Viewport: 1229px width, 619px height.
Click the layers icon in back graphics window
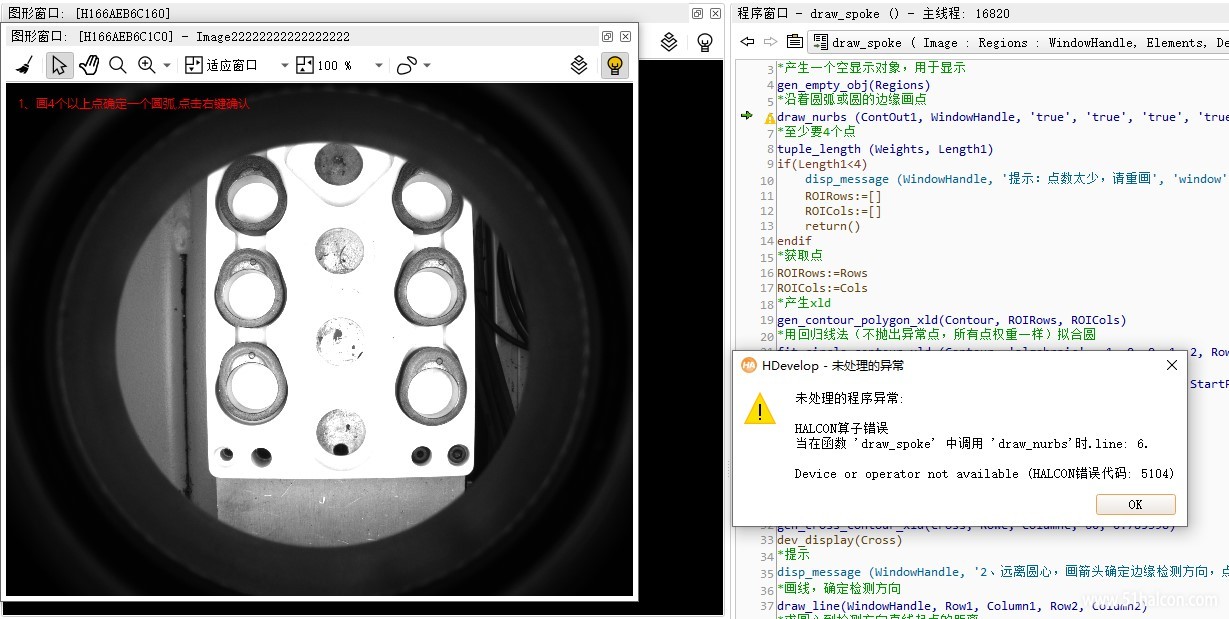[669, 42]
